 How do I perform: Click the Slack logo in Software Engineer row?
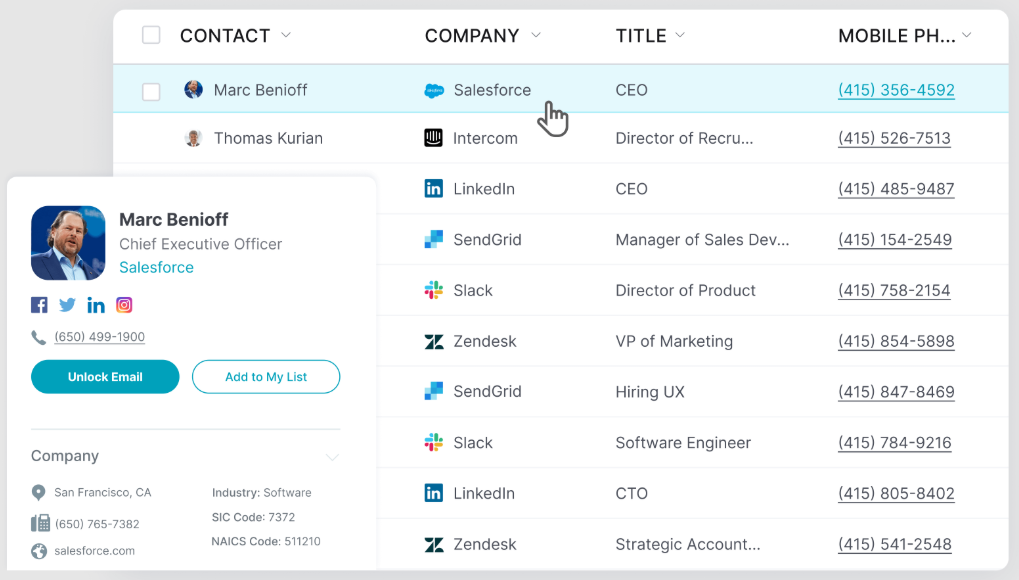(x=433, y=442)
